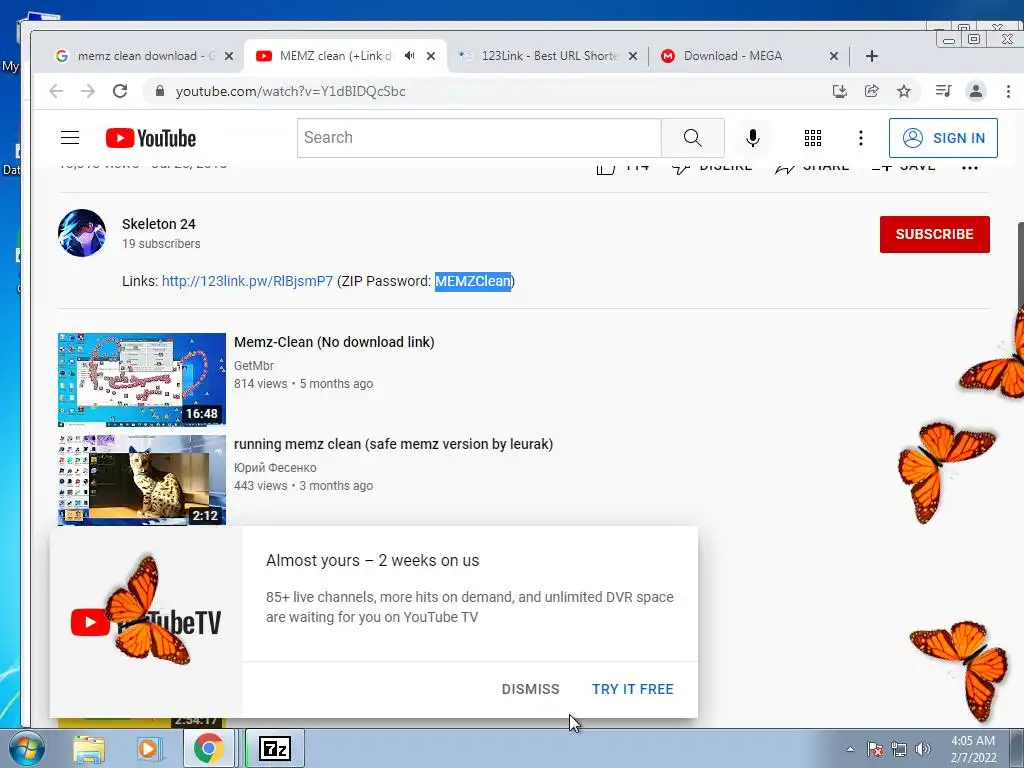
Task: Click the 19 subscribers text
Action: (x=161, y=244)
